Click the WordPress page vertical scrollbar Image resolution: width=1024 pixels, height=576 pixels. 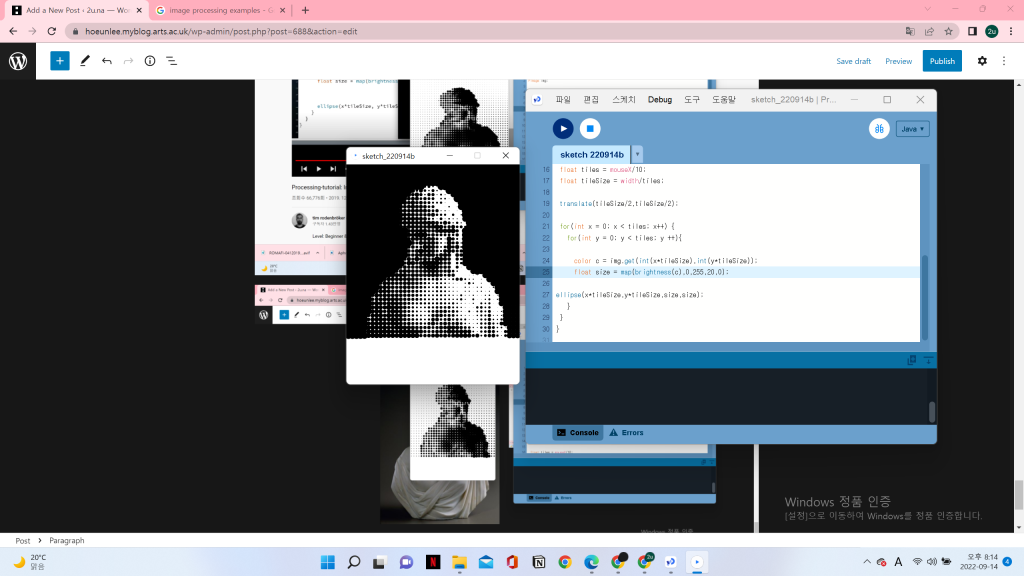1019,495
